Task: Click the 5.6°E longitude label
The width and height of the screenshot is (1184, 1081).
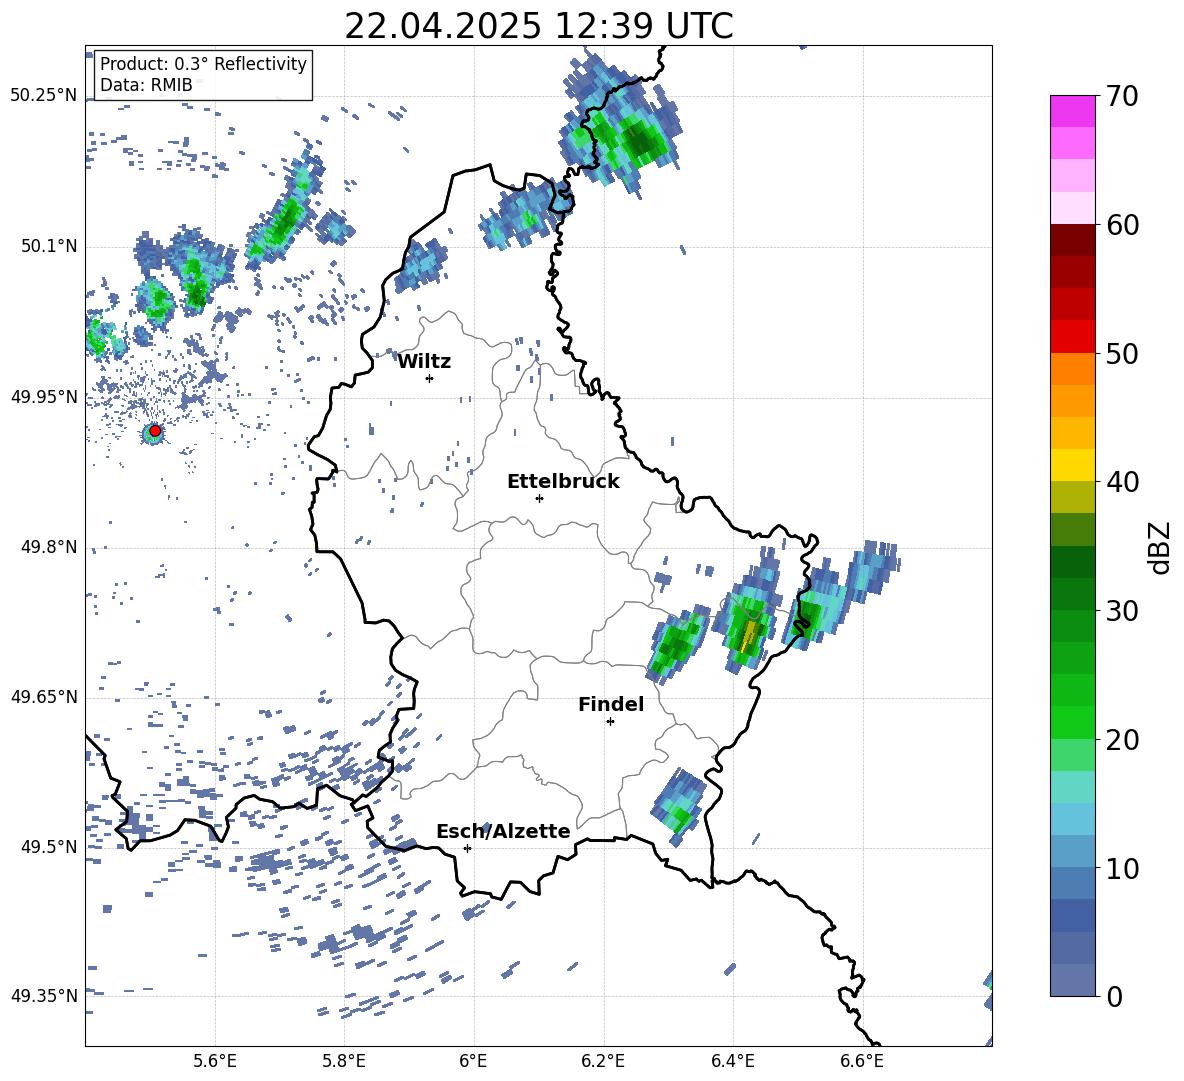Action: (214, 1061)
